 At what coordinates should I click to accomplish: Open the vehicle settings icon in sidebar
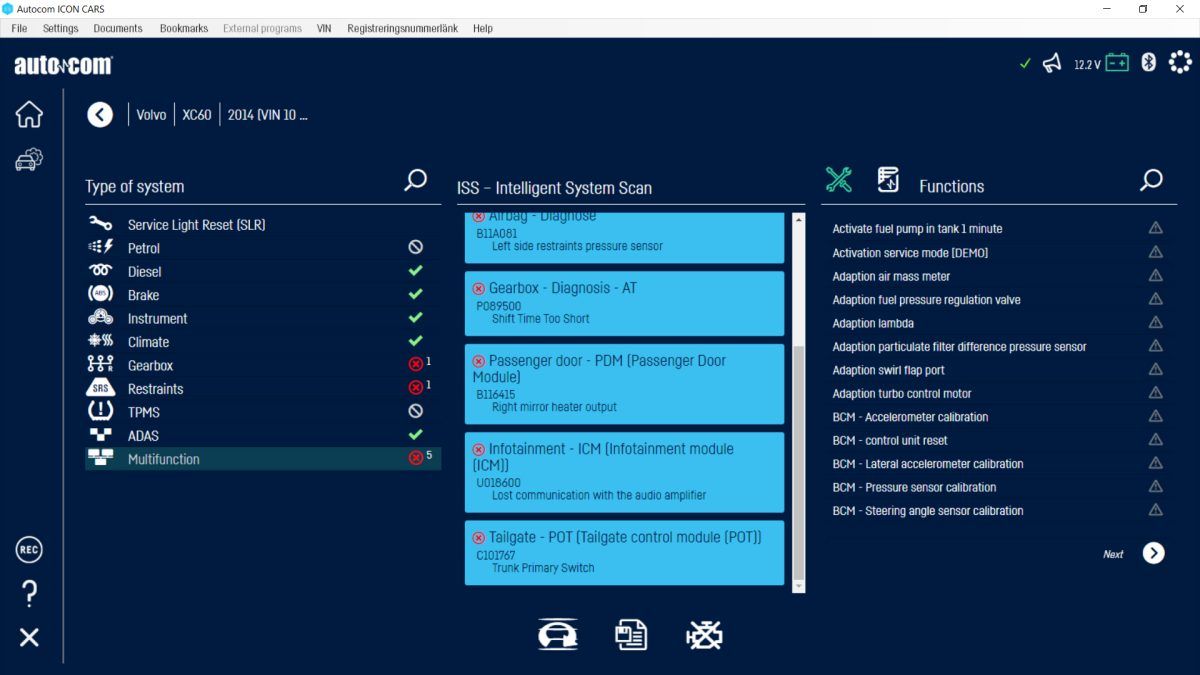(x=29, y=159)
